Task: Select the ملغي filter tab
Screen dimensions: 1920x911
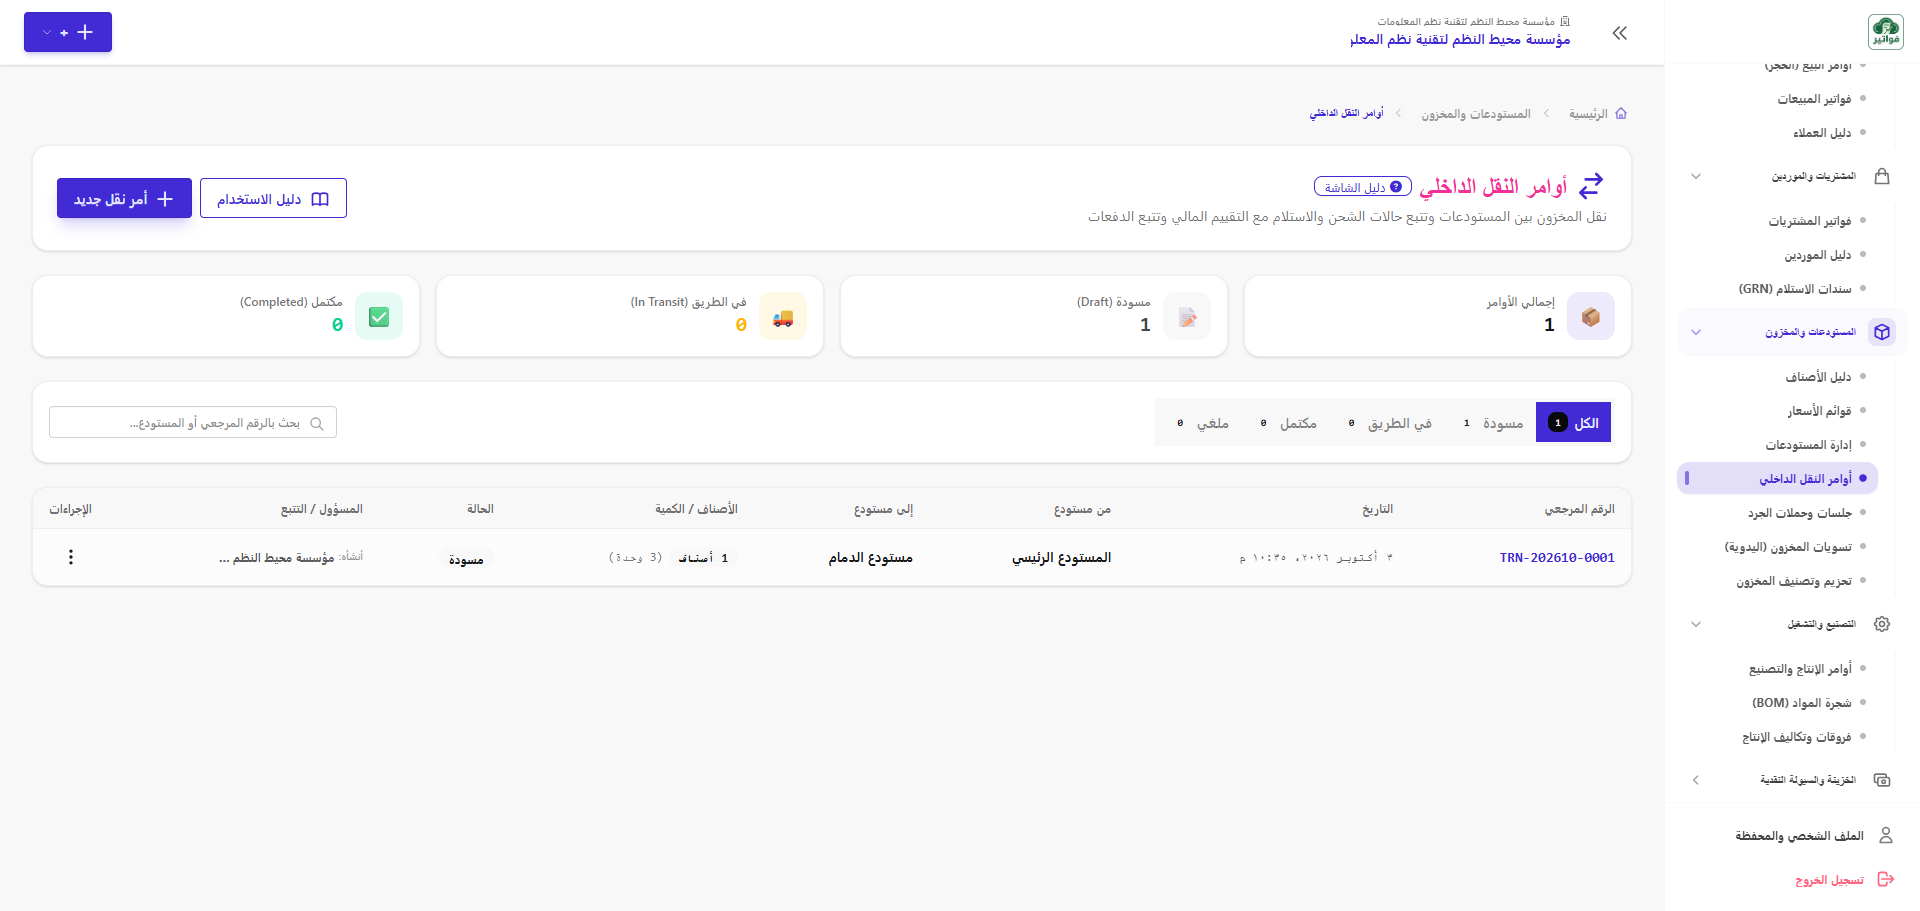Action: (x=1203, y=423)
